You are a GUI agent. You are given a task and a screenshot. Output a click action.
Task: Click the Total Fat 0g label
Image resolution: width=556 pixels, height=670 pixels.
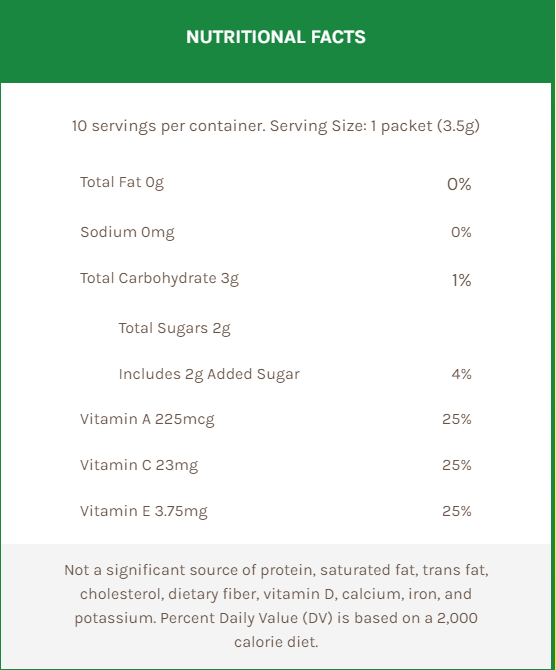point(122,182)
